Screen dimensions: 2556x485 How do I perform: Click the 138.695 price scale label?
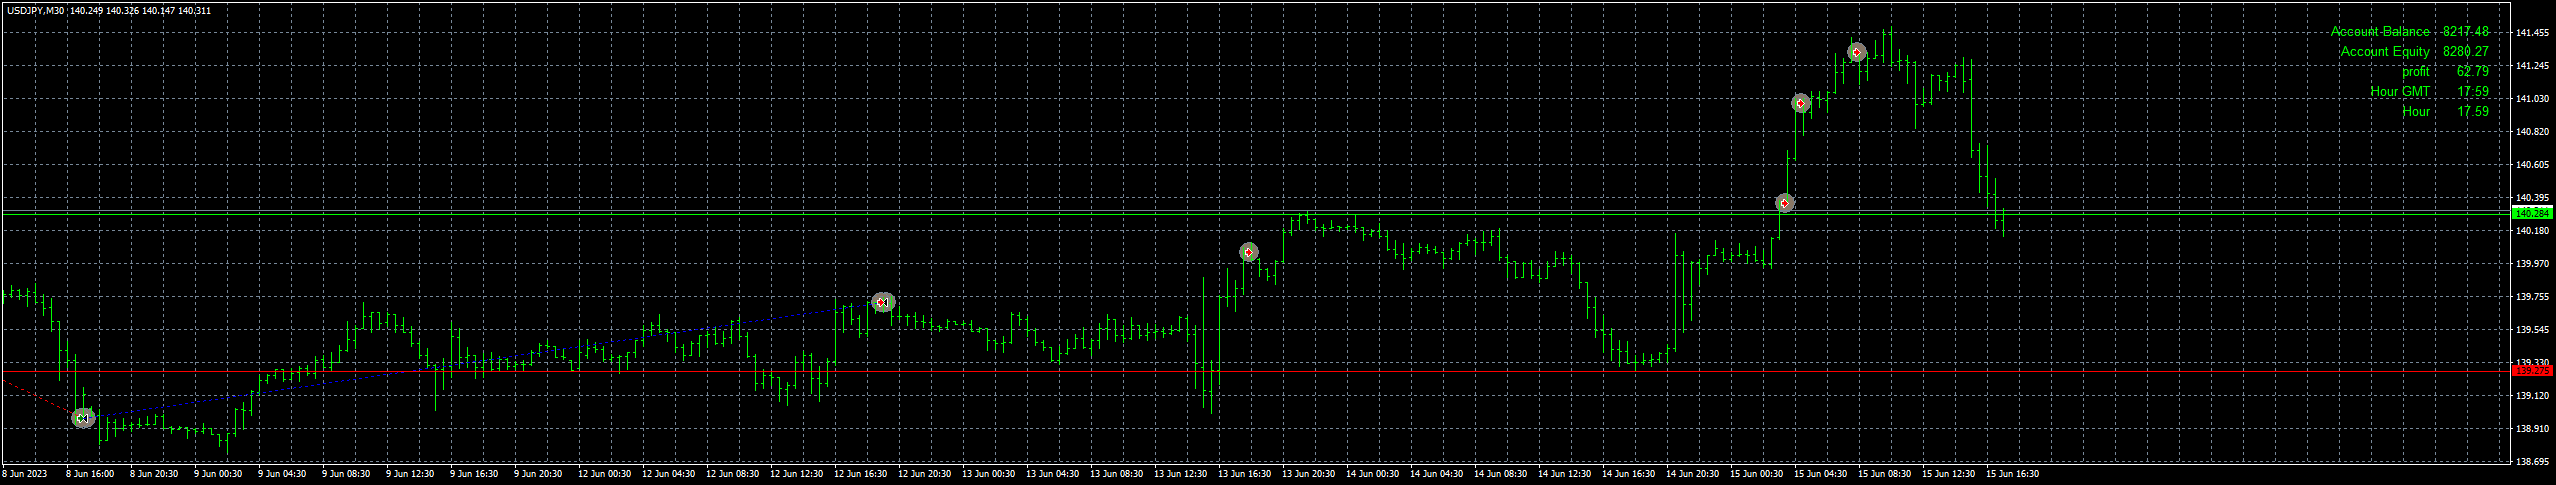[2531, 462]
